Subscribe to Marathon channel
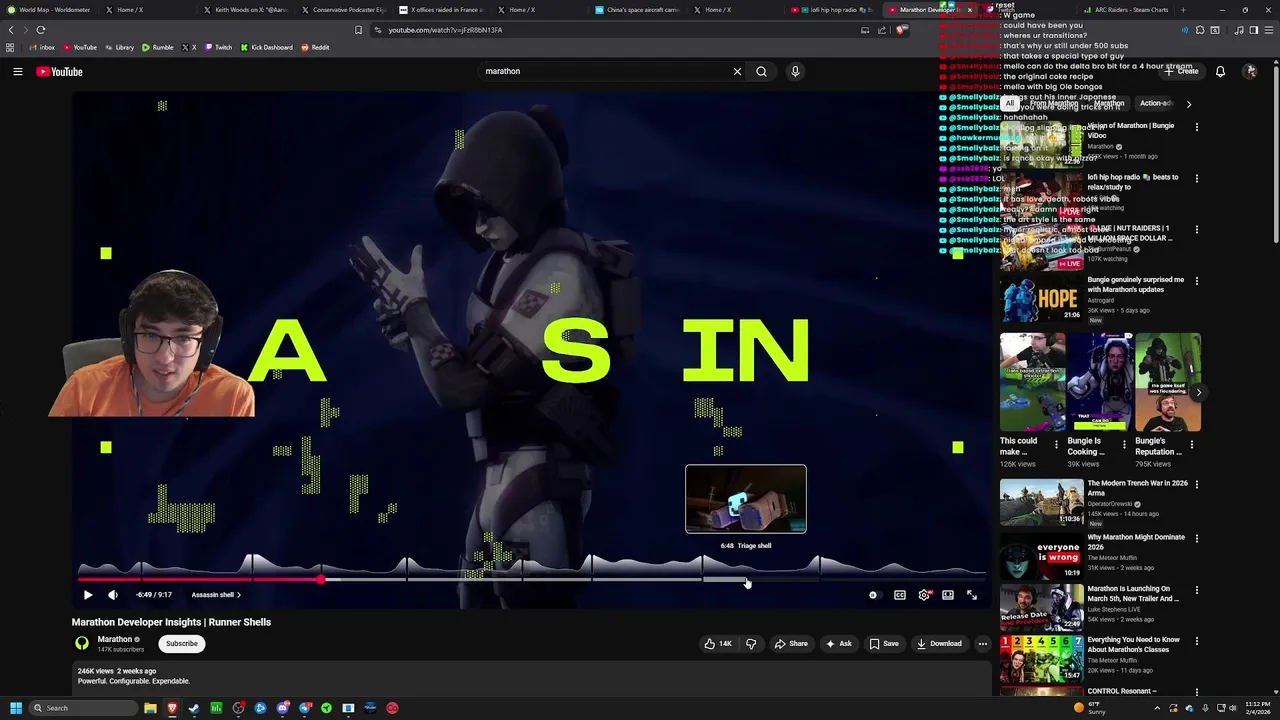This screenshot has height=720, width=1280. [182, 644]
